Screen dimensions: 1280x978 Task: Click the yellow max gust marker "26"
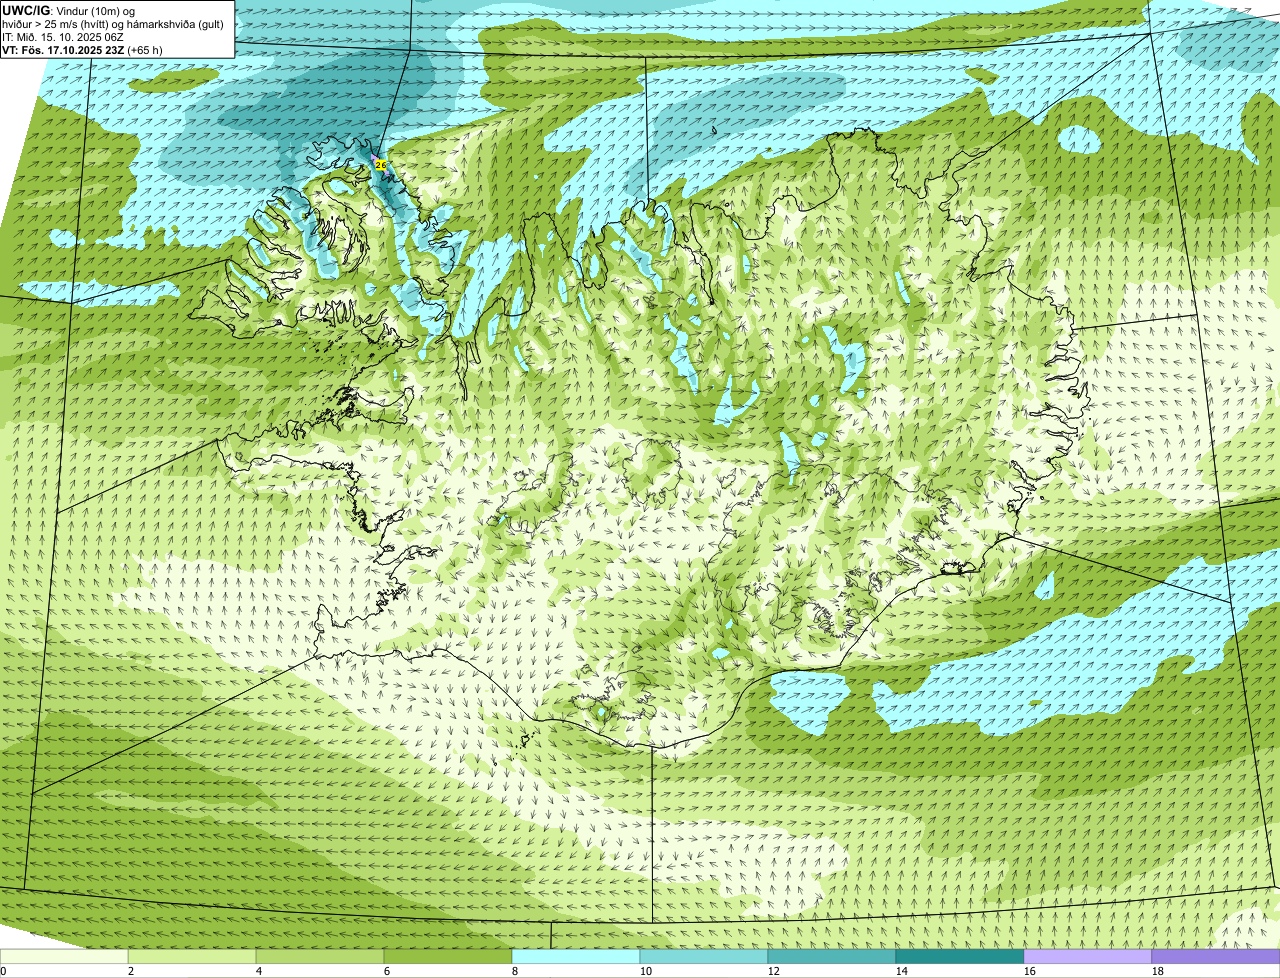tap(380, 164)
